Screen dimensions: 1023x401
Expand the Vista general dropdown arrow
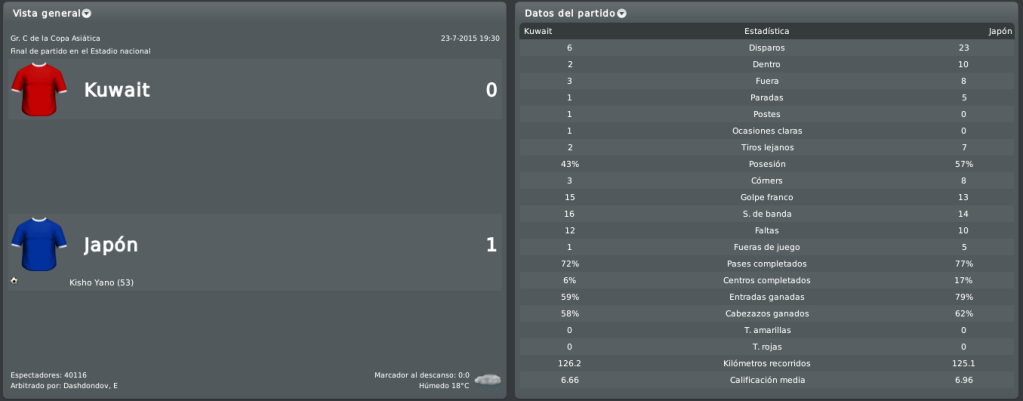coord(87,14)
